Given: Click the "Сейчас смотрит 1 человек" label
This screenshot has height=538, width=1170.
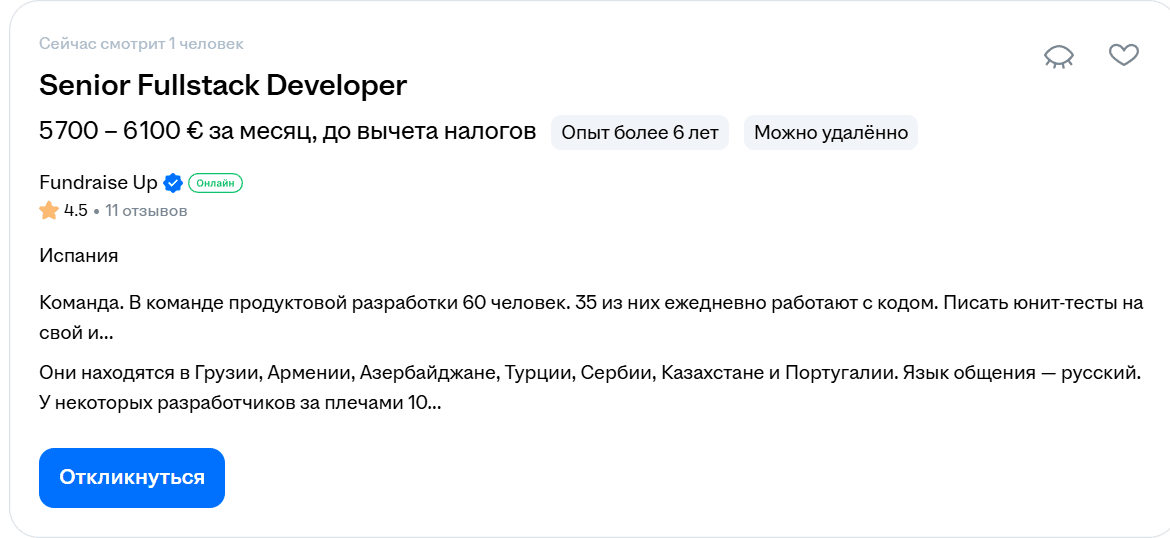Looking at the screenshot, I should tap(141, 44).
